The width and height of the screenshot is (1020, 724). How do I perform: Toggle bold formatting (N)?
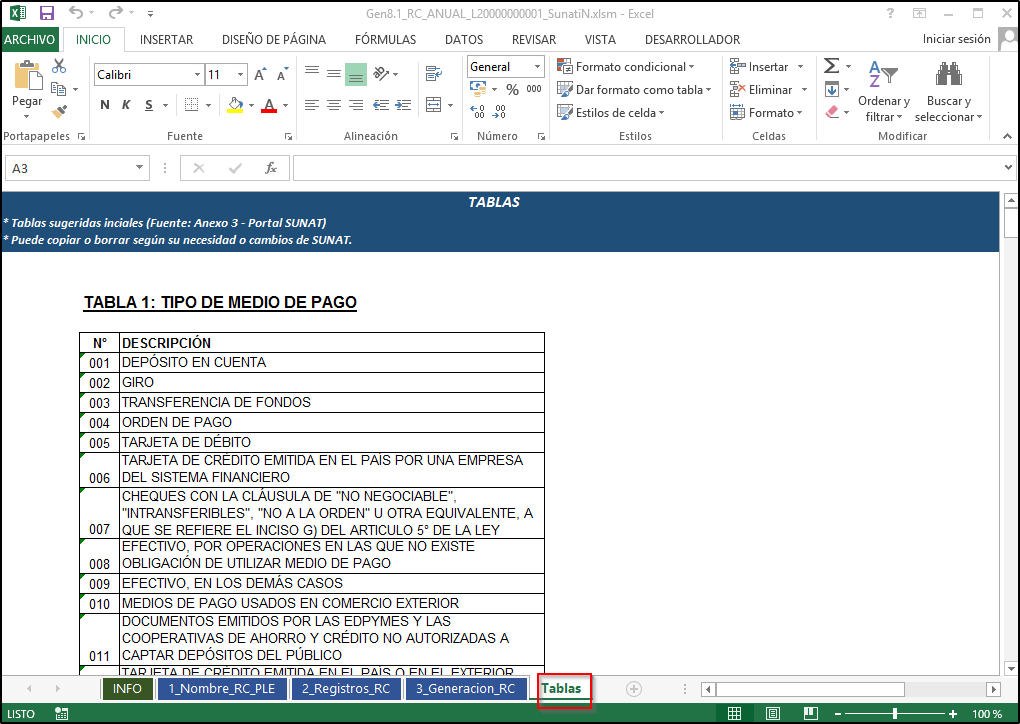point(105,105)
